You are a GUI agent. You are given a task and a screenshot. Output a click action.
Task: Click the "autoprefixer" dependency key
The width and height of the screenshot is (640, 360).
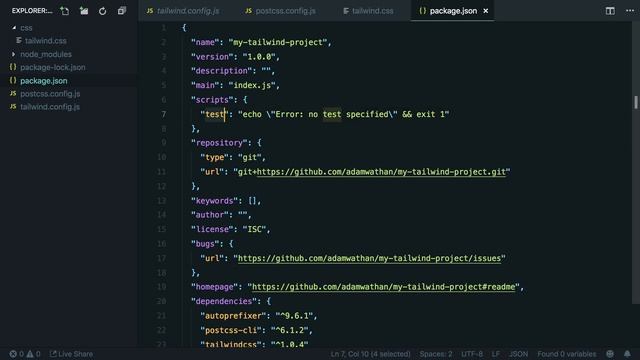pyautogui.click(x=233, y=316)
